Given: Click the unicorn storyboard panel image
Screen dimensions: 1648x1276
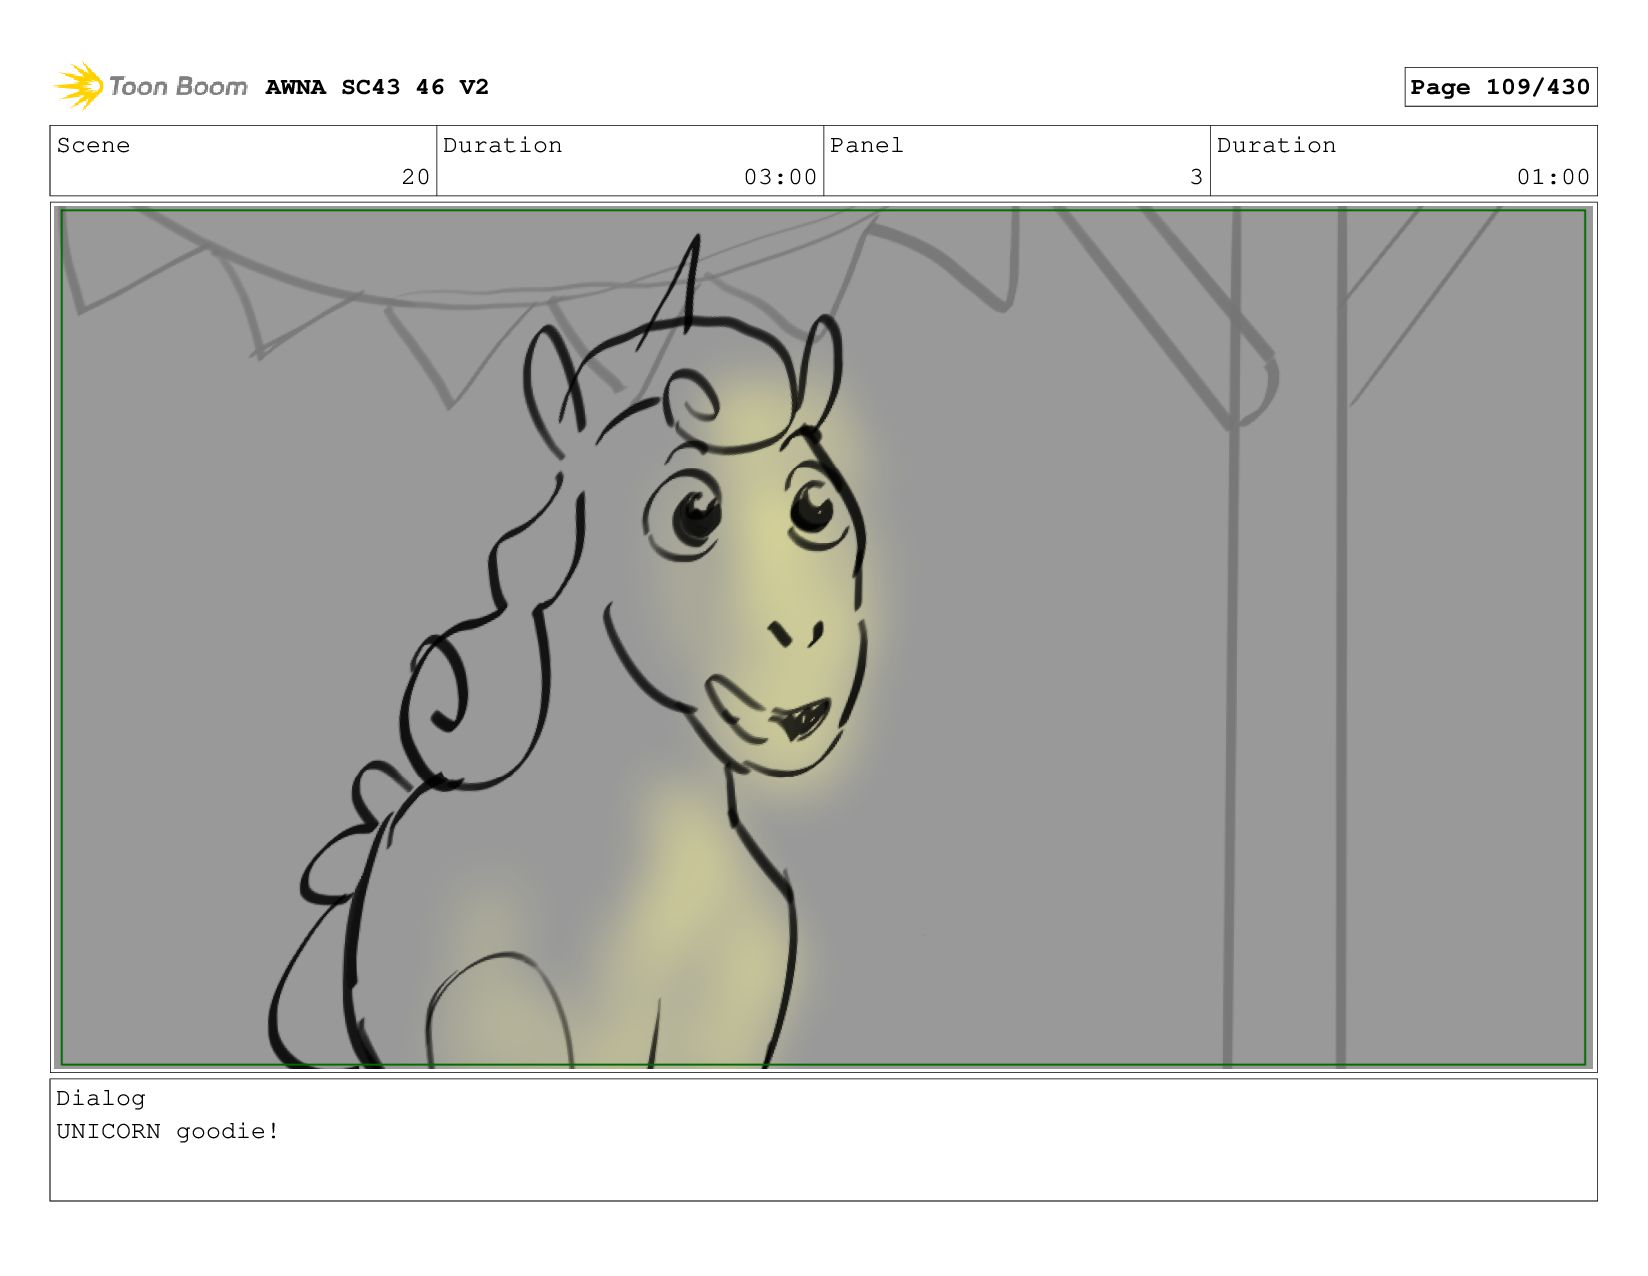Looking at the screenshot, I should tap(823, 637).
